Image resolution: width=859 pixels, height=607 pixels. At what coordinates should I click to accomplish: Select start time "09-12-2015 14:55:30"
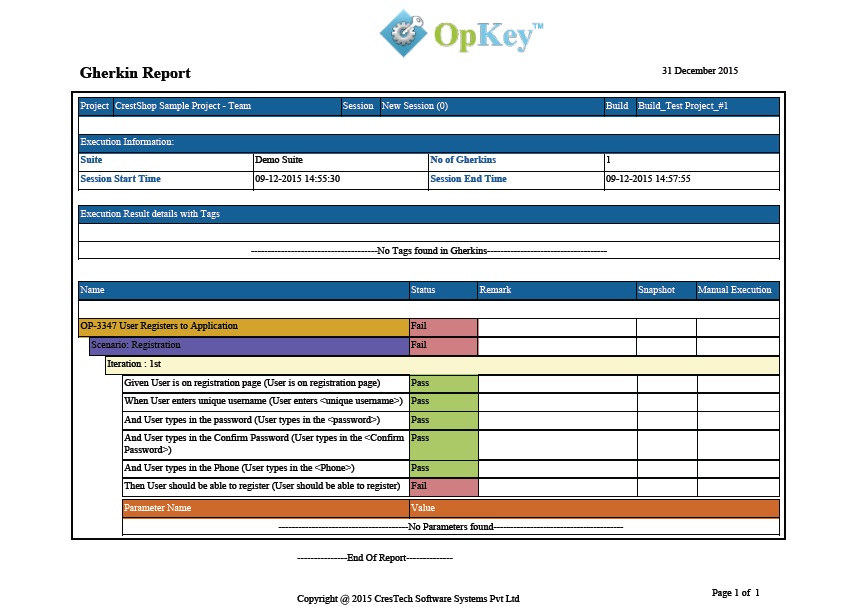pyautogui.click(x=297, y=179)
